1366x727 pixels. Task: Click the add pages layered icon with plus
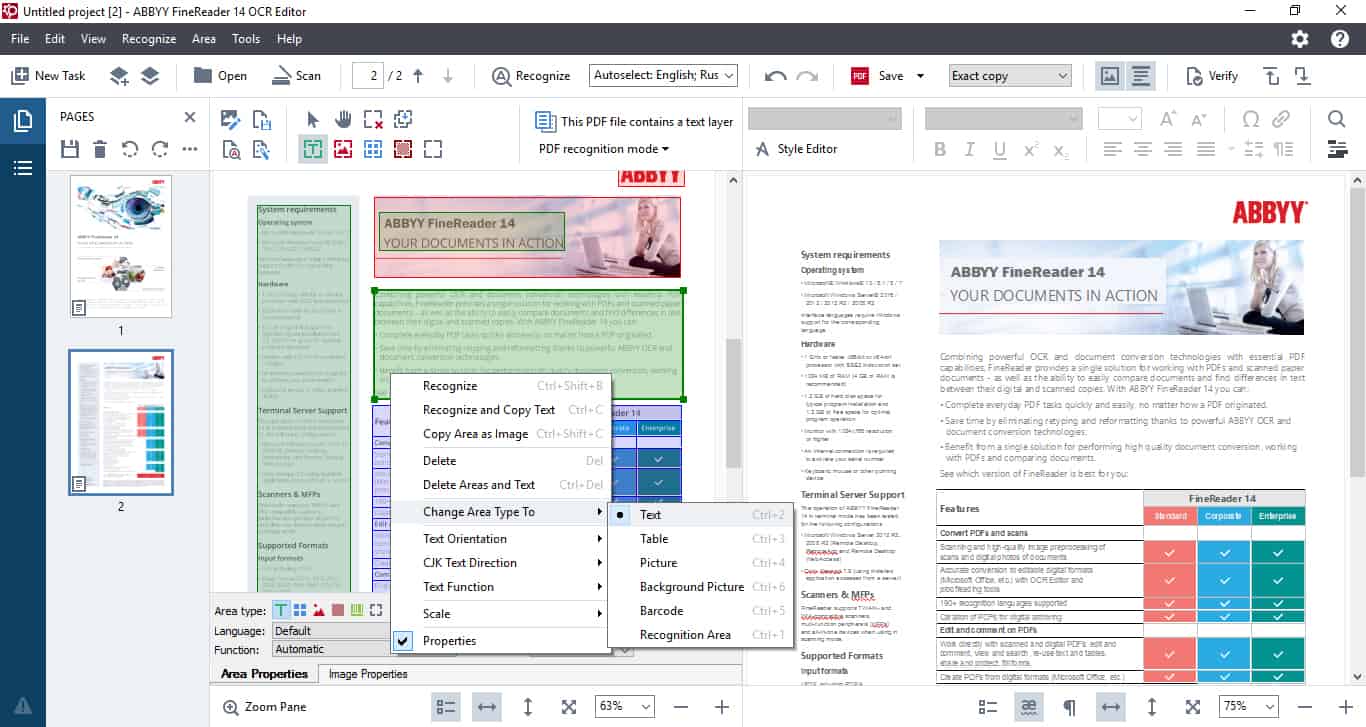click(x=119, y=76)
